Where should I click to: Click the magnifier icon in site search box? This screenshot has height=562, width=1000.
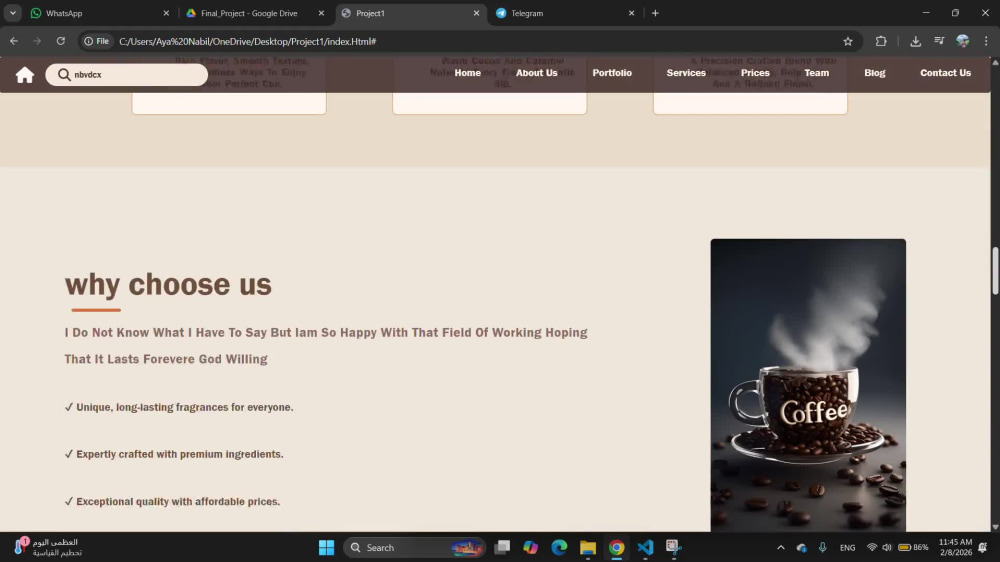(x=64, y=75)
